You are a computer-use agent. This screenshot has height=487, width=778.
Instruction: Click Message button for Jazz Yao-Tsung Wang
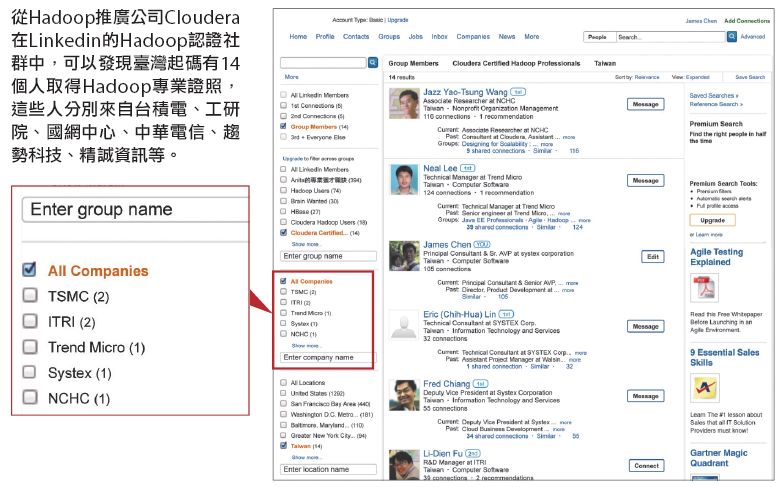point(645,104)
